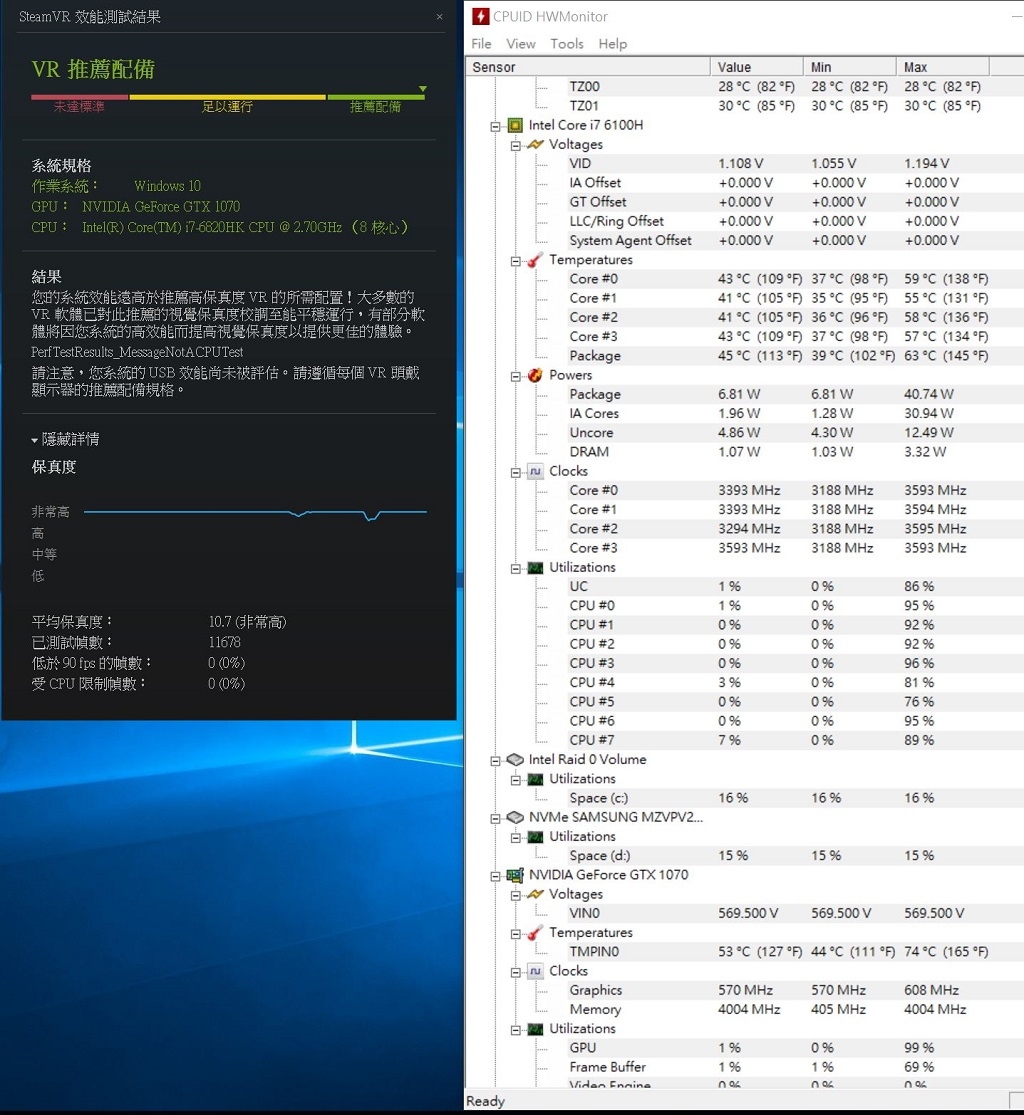Click the Min column header
The height and width of the screenshot is (1115, 1024).
850,67
